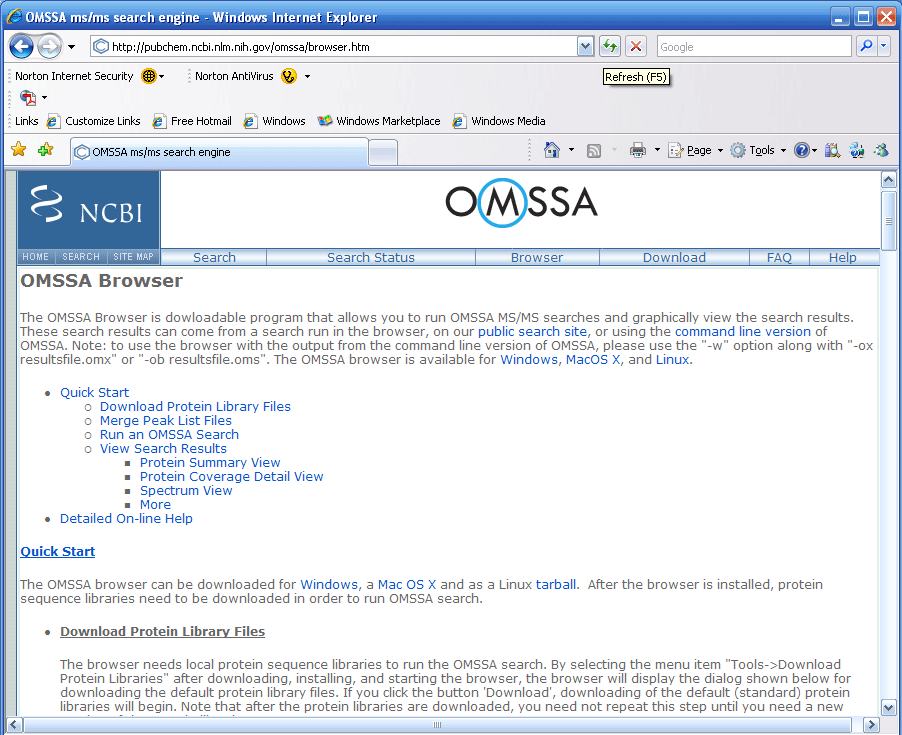
Task: Open the recent pages dropdown arrow
Action: [x=71, y=47]
